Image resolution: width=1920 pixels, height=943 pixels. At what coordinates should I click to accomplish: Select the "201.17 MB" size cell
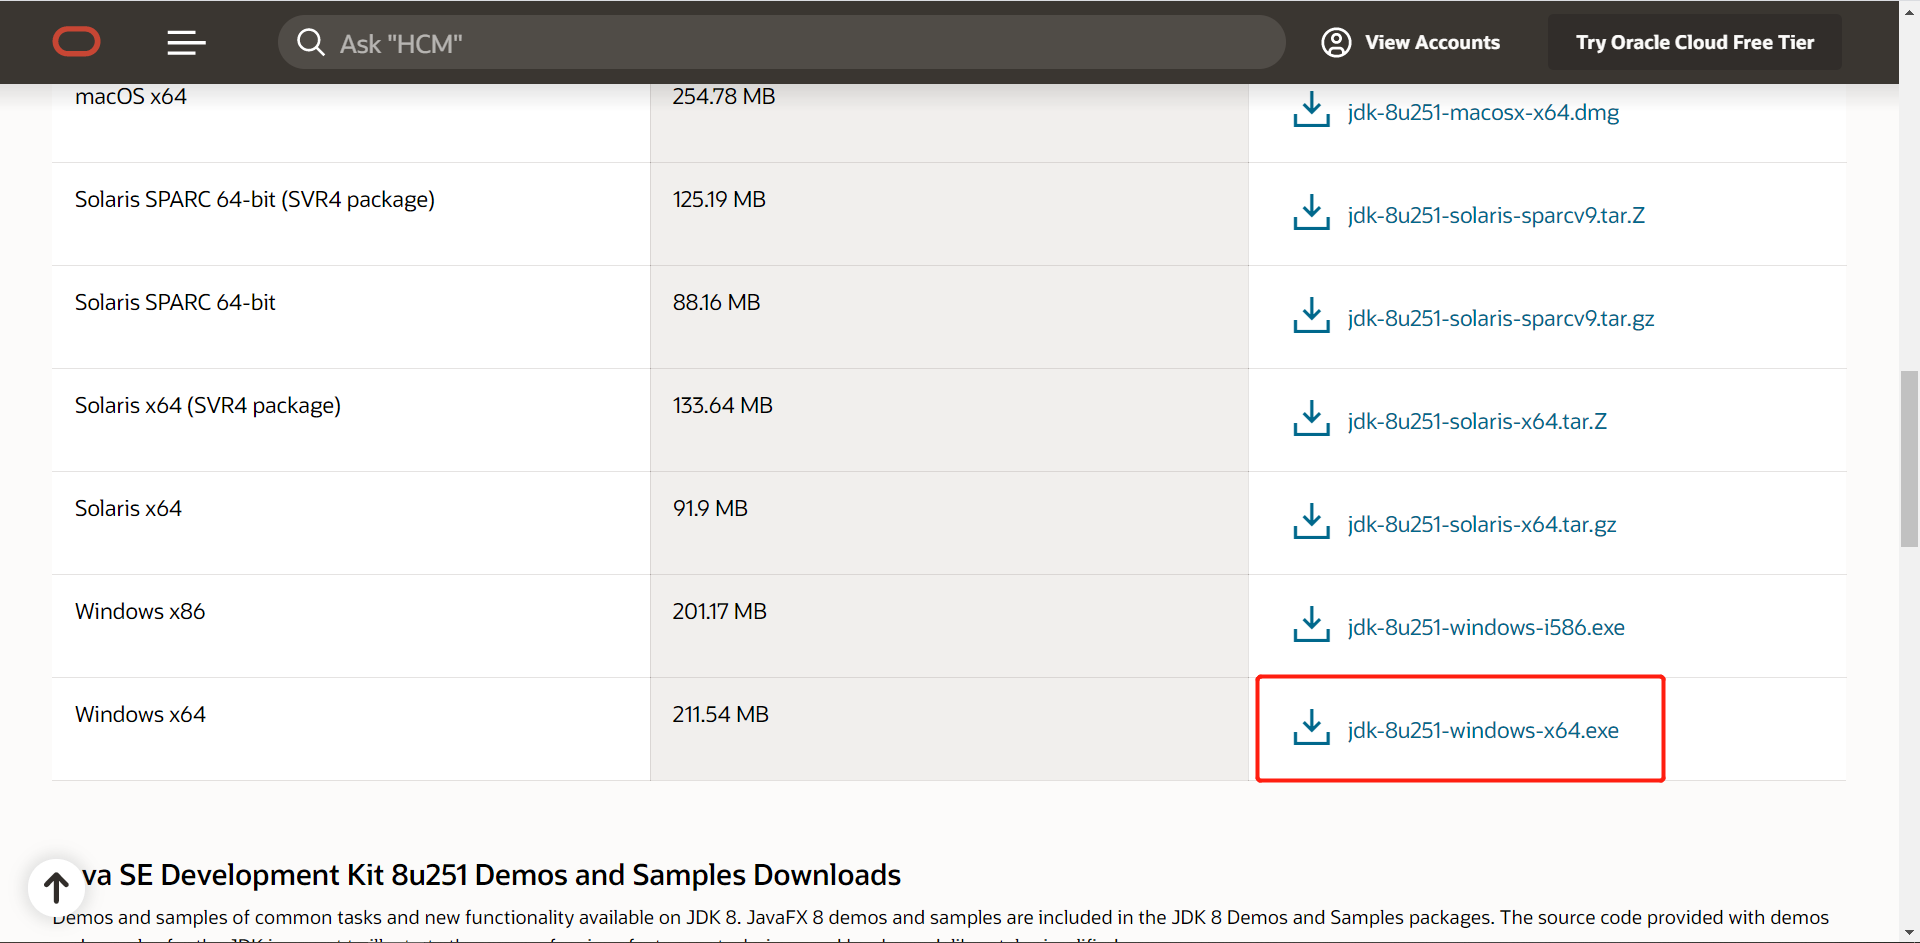coord(720,611)
